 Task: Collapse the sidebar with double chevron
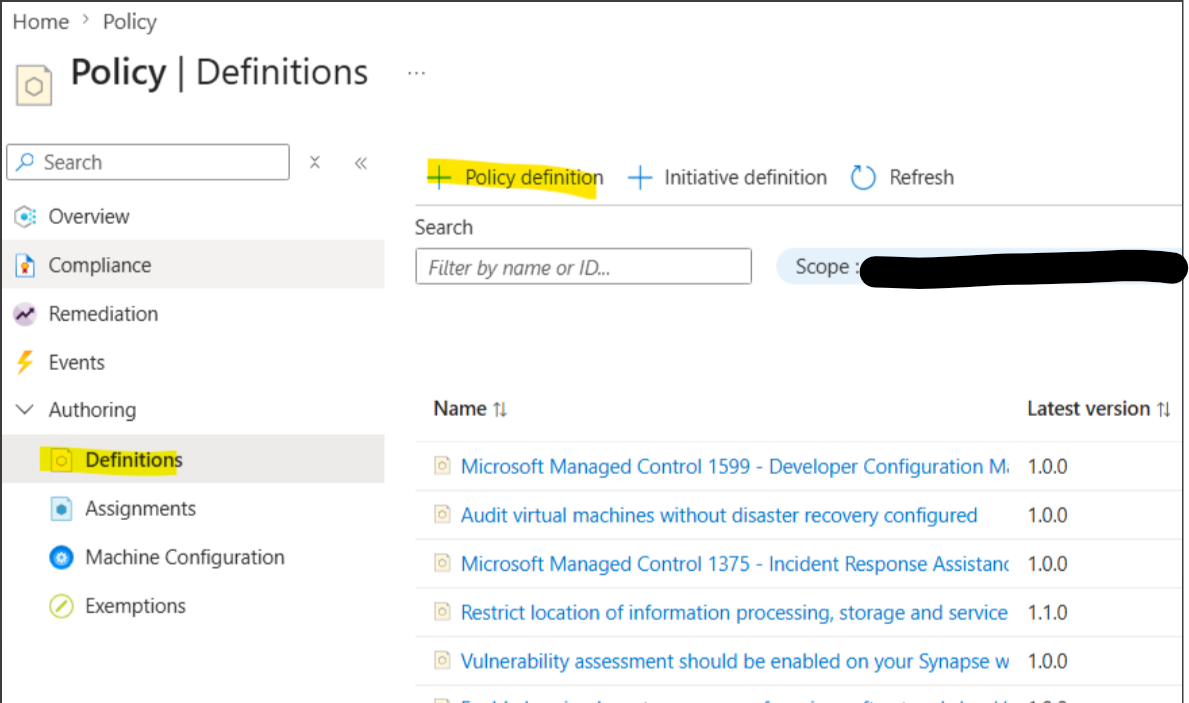(361, 162)
